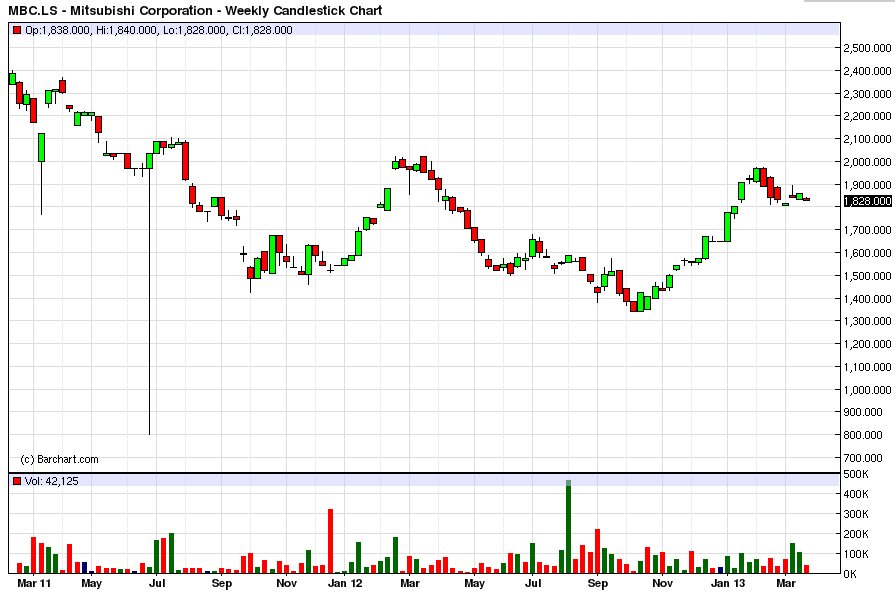Click the 500K volume axis label
The width and height of the screenshot is (895, 598).
(856, 474)
